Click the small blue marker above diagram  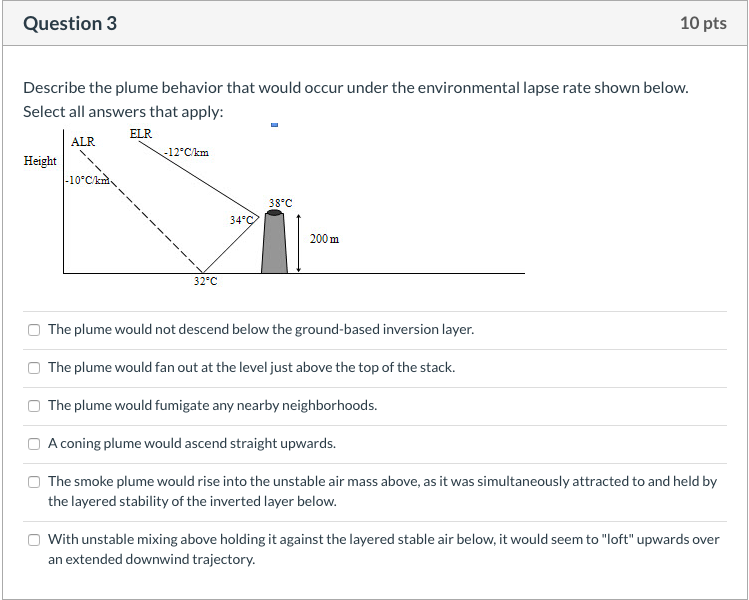click(274, 125)
